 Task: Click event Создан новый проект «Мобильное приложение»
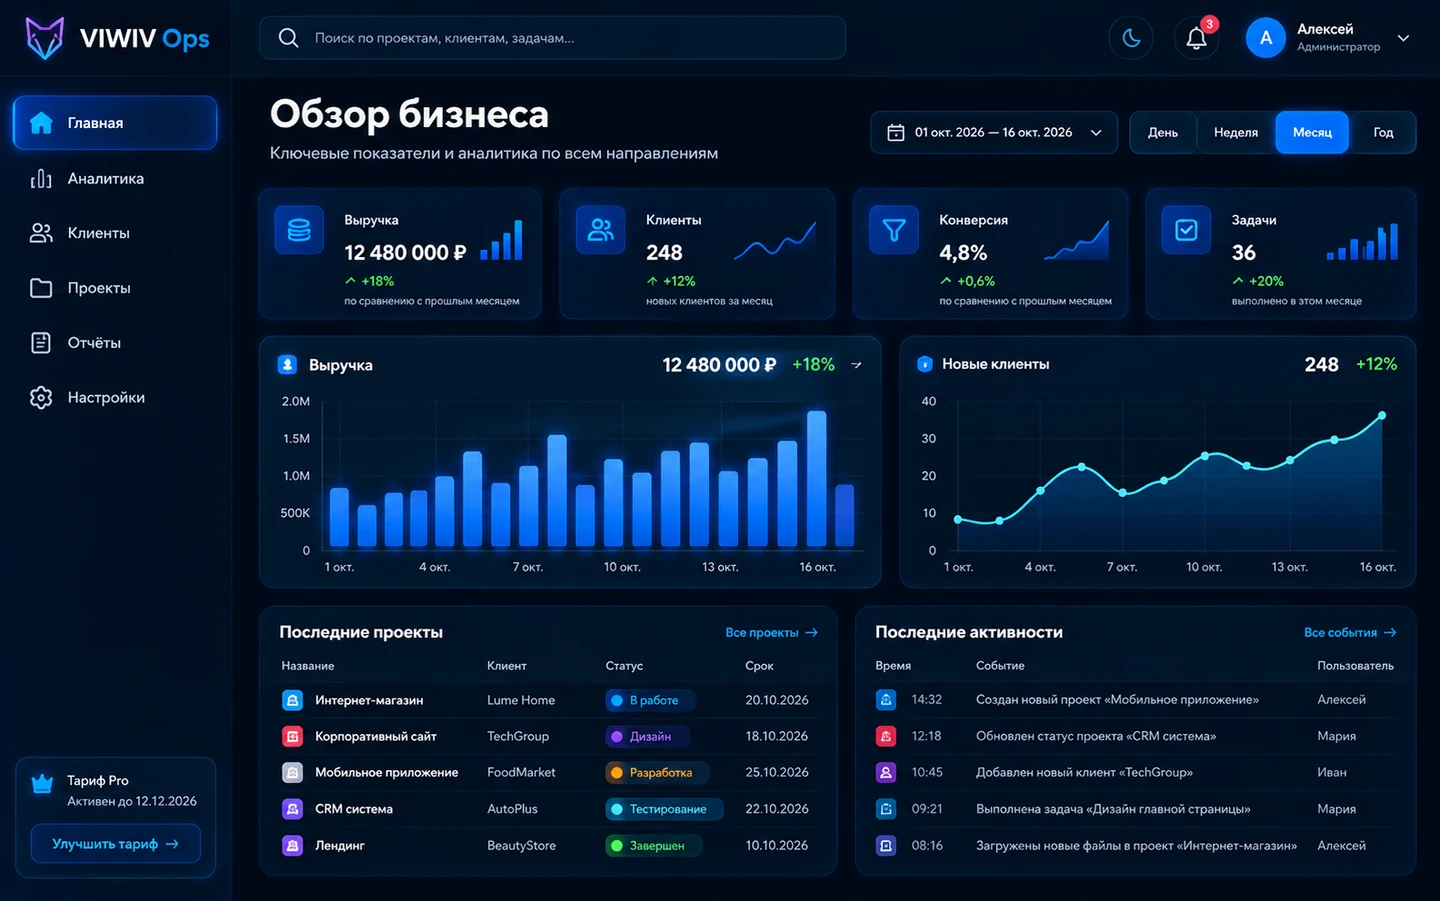pyautogui.click(x=1117, y=699)
